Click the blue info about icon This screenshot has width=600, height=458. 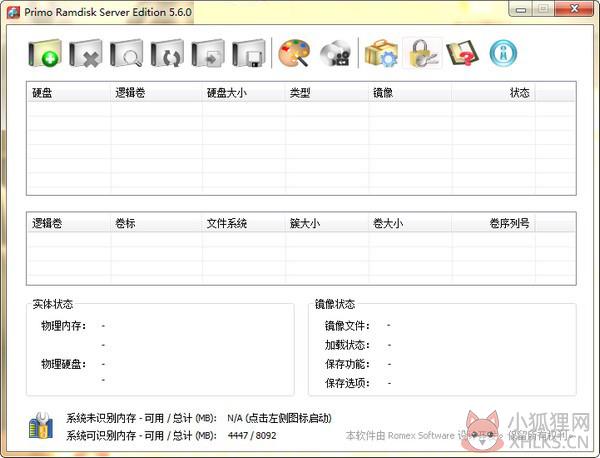point(503,53)
